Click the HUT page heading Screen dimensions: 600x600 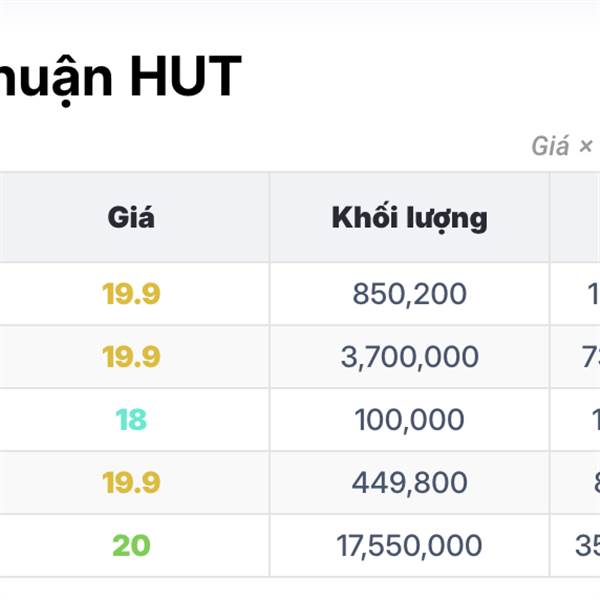pos(120,77)
